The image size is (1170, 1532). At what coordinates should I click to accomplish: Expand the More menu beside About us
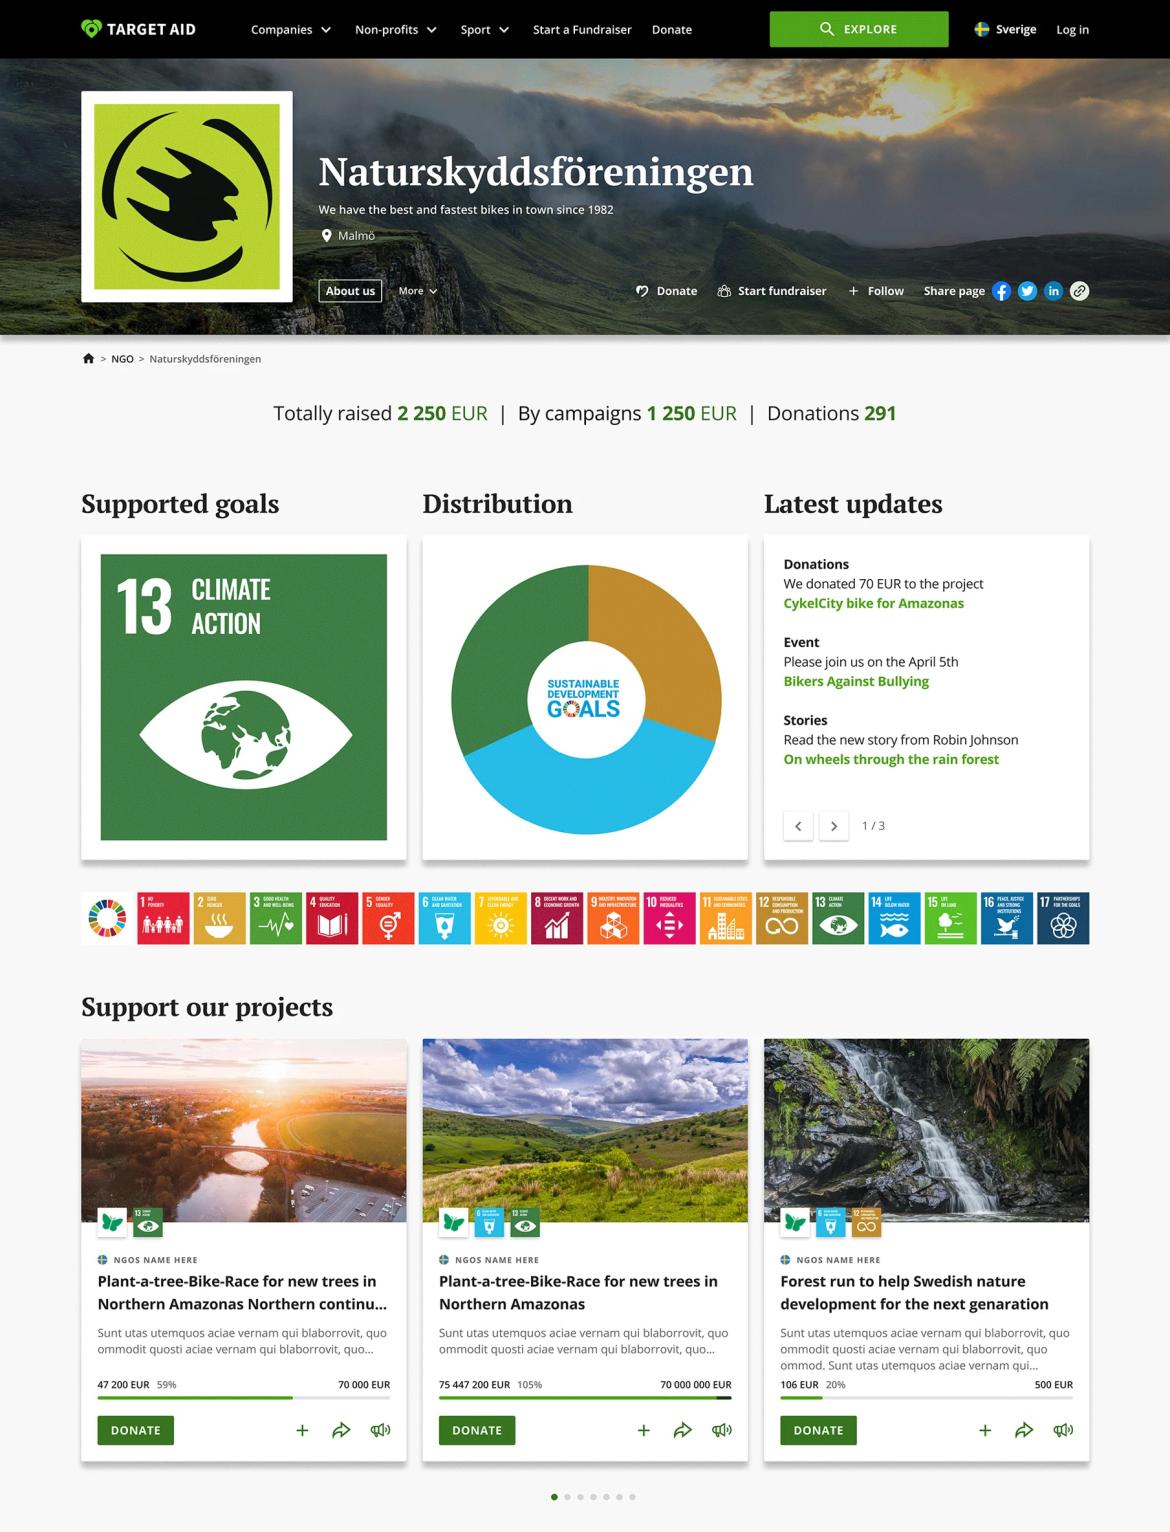click(417, 291)
